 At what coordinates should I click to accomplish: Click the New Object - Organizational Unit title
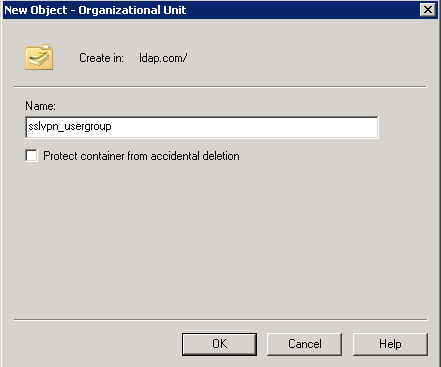(x=95, y=10)
